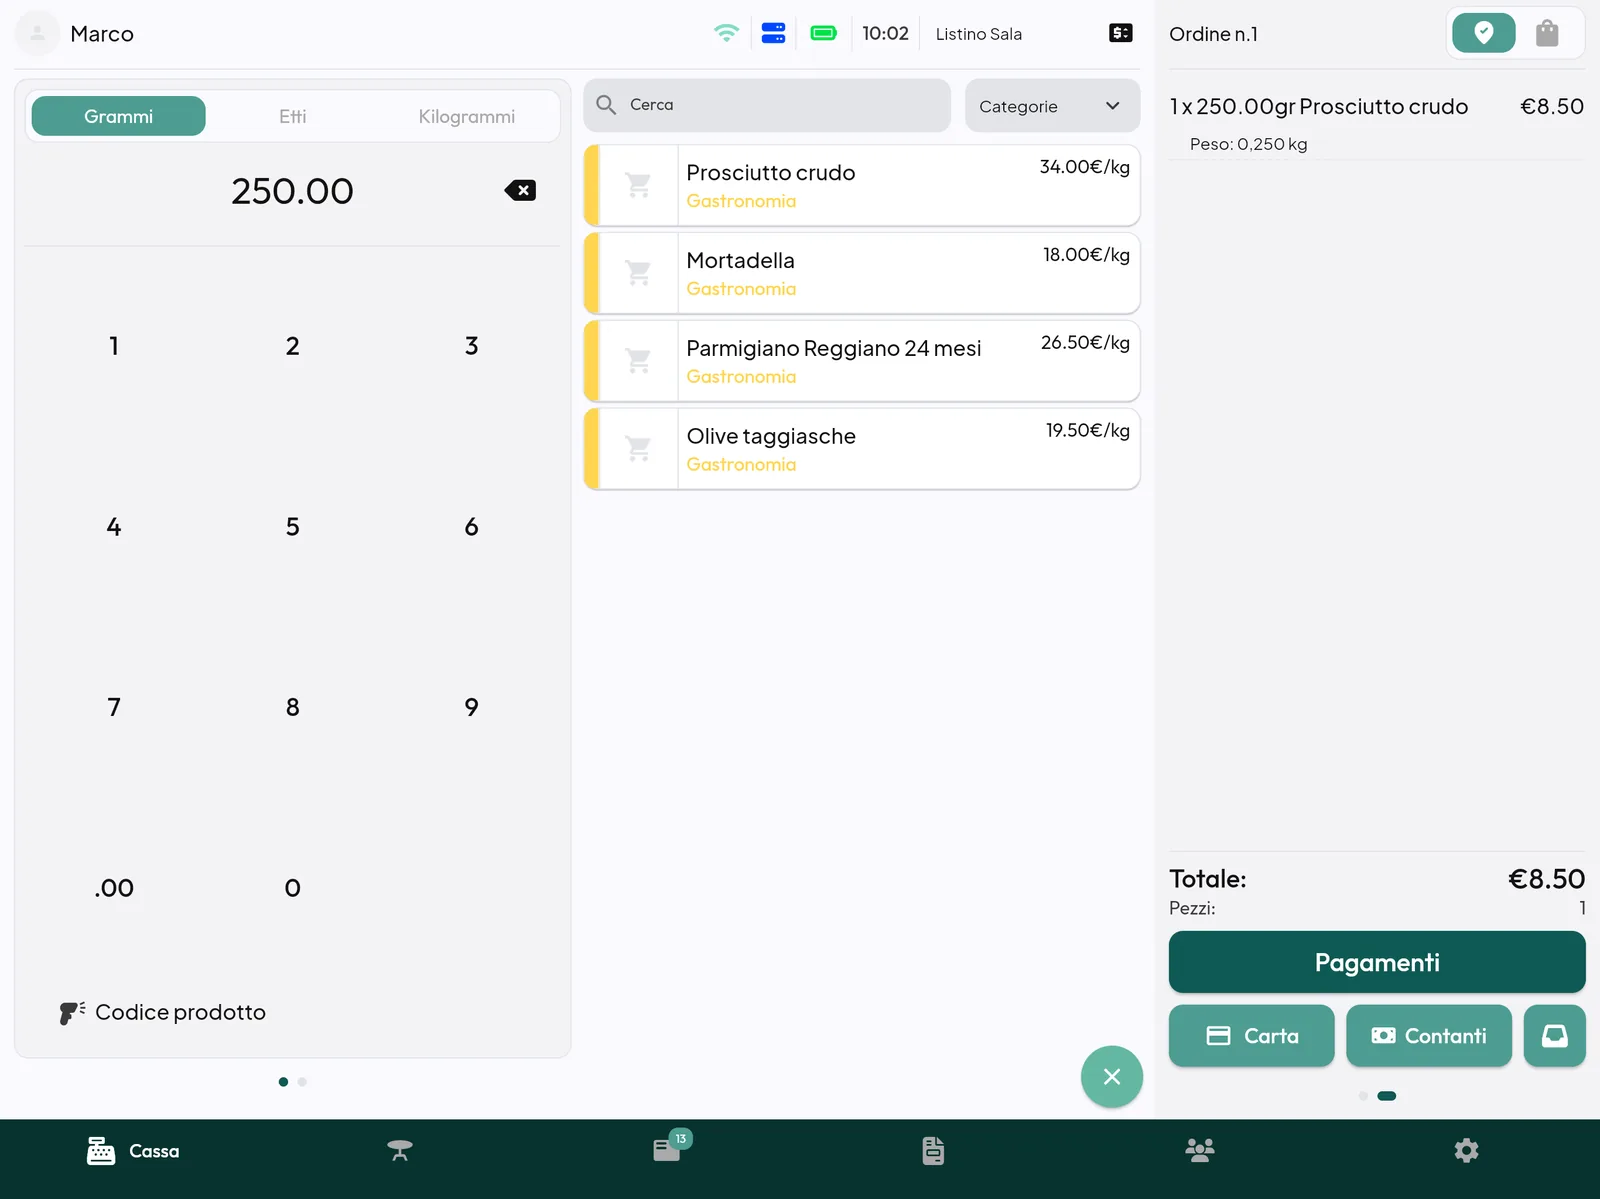Open settings gear in bottom bar
Screen dimensions: 1600x1199
pyautogui.click(x=1466, y=1151)
